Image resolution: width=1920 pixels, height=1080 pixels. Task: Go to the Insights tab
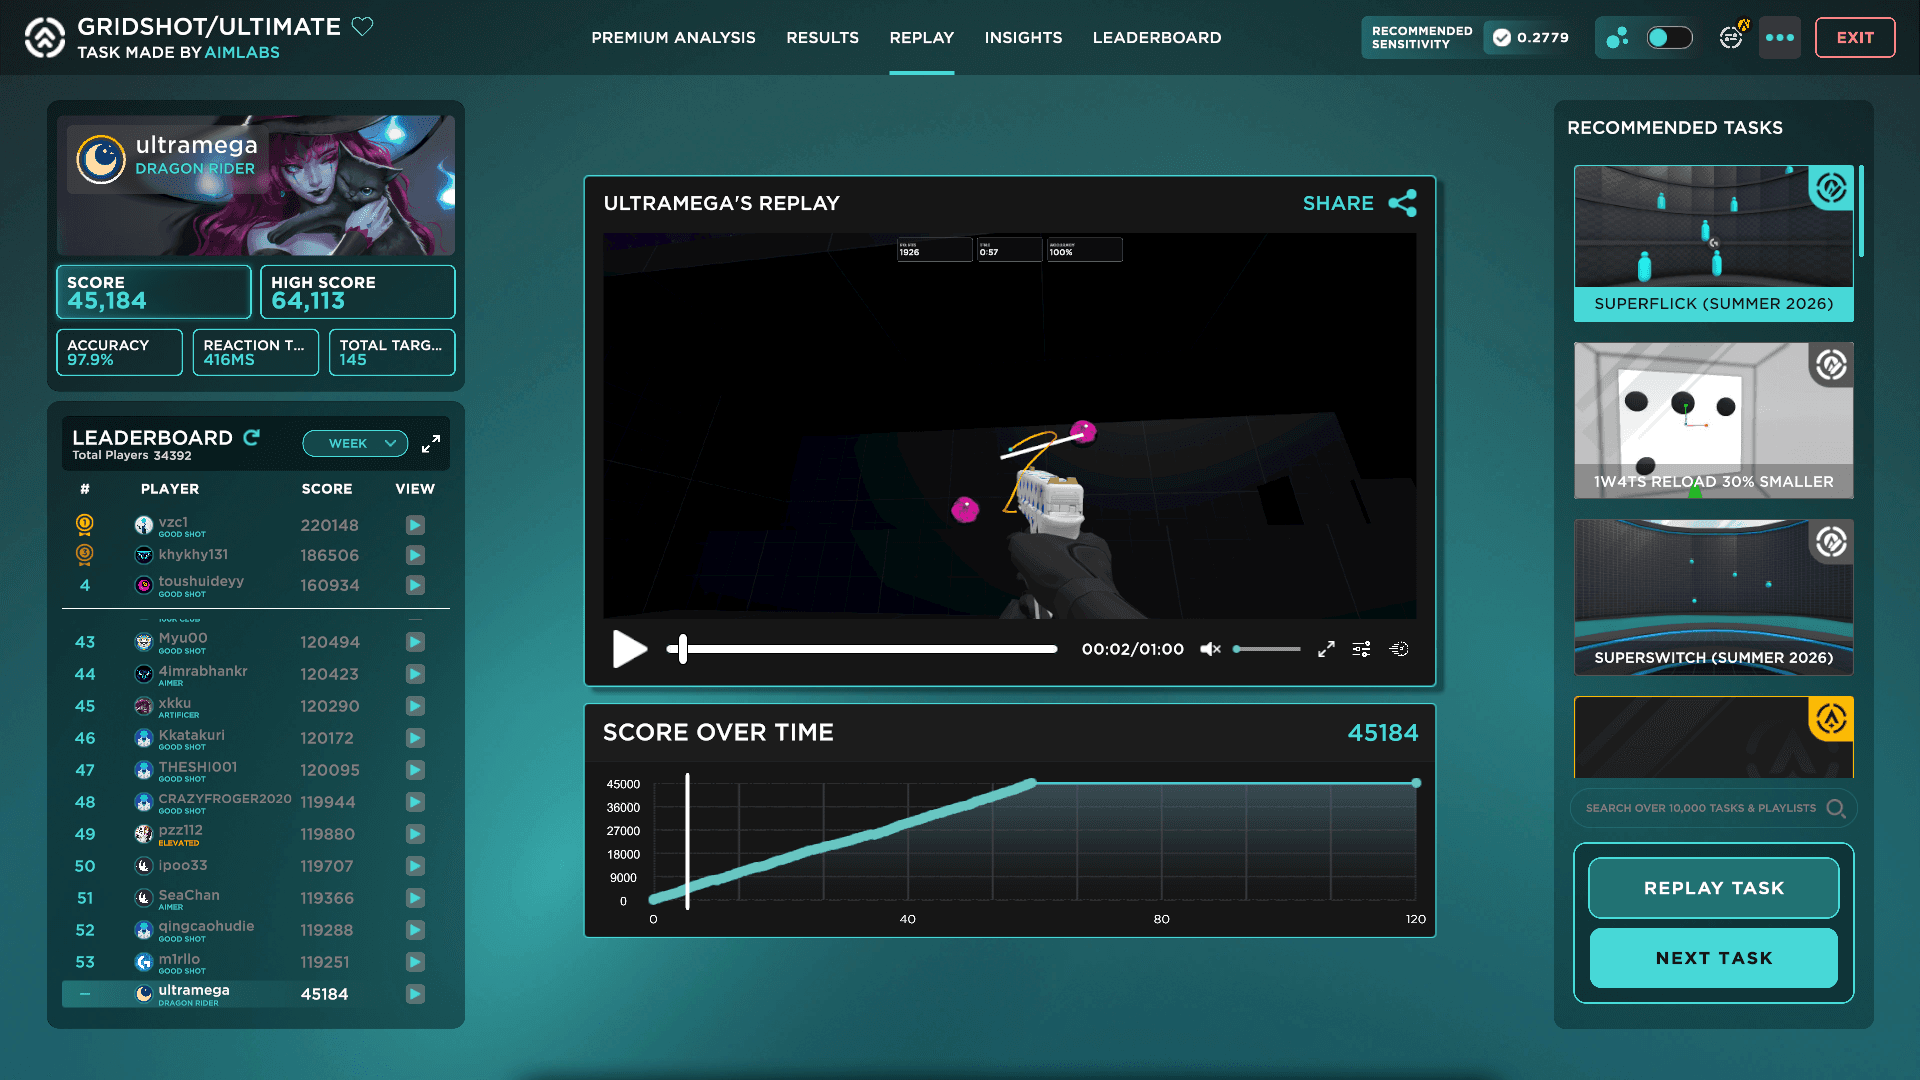[x=1023, y=38]
